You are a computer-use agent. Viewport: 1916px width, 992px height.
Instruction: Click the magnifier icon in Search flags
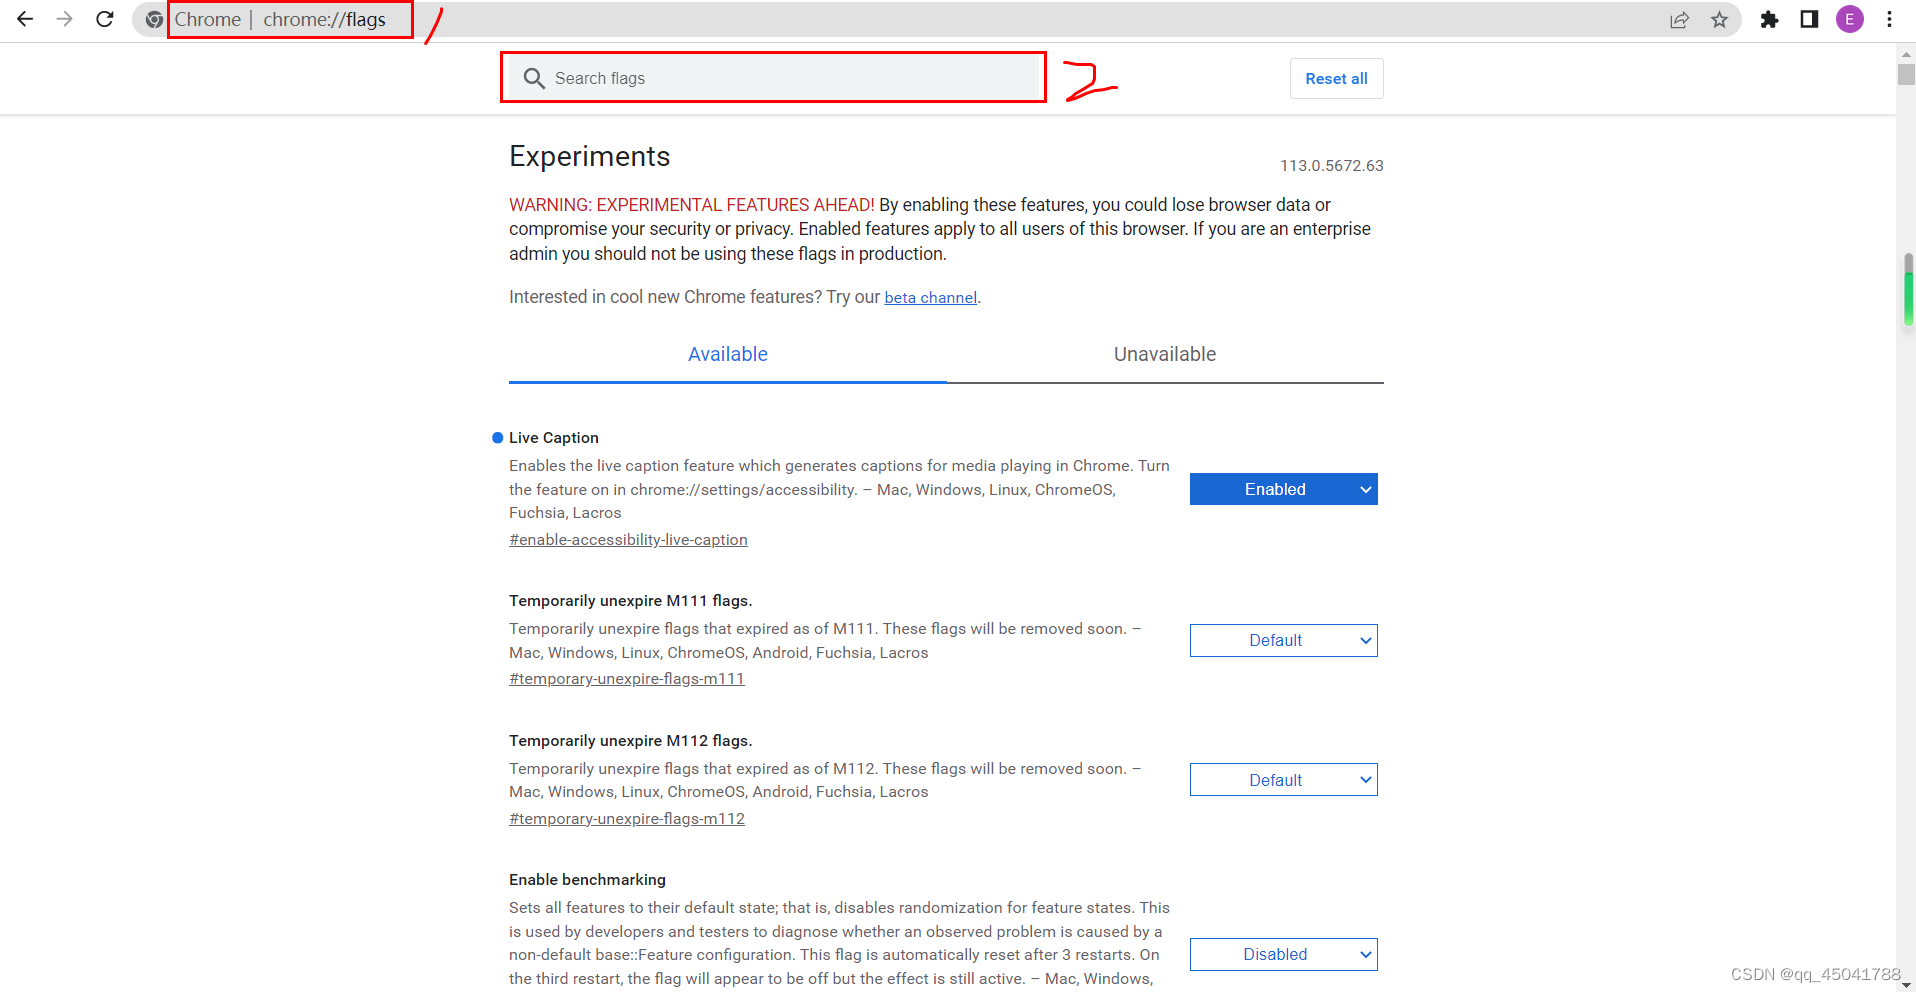coord(534,78)
